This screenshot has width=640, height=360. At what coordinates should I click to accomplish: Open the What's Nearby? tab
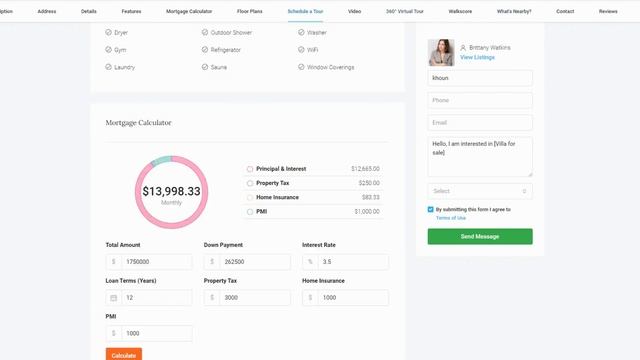pos(514,11)
